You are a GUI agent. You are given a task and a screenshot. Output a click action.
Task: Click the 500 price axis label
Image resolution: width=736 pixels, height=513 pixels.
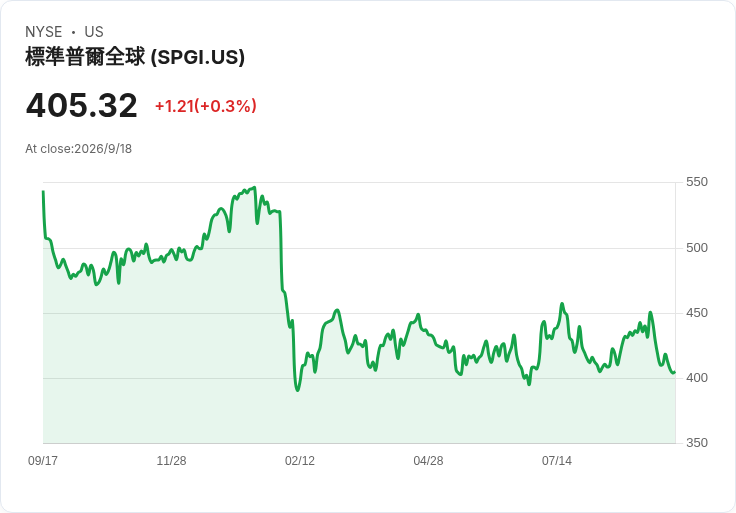coord(697,248)
